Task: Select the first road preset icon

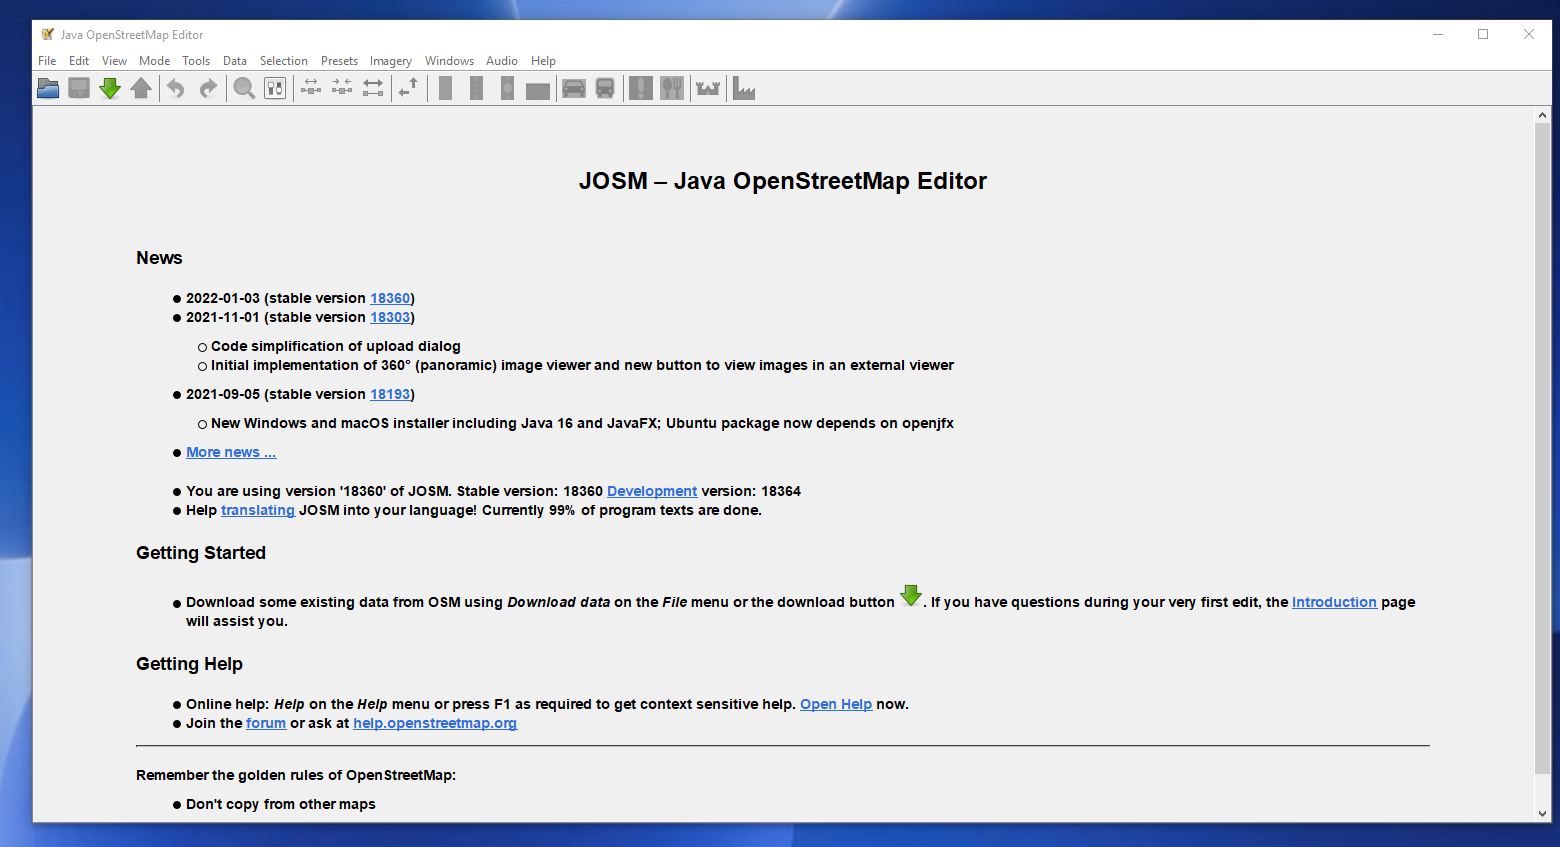Action: coord(446,89)
